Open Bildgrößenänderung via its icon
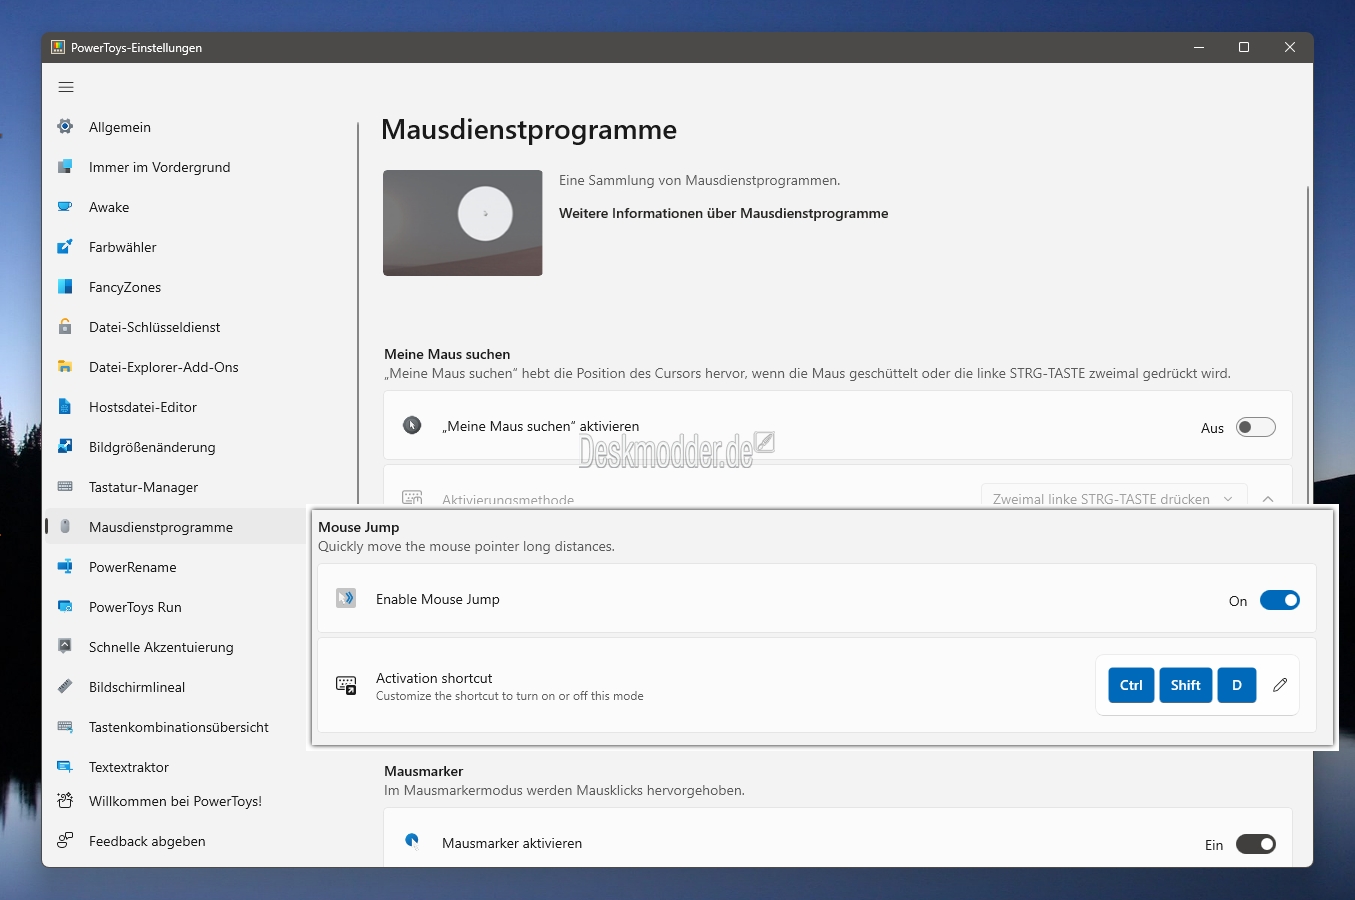This screenshot has height=900, width=1355. 65,447
